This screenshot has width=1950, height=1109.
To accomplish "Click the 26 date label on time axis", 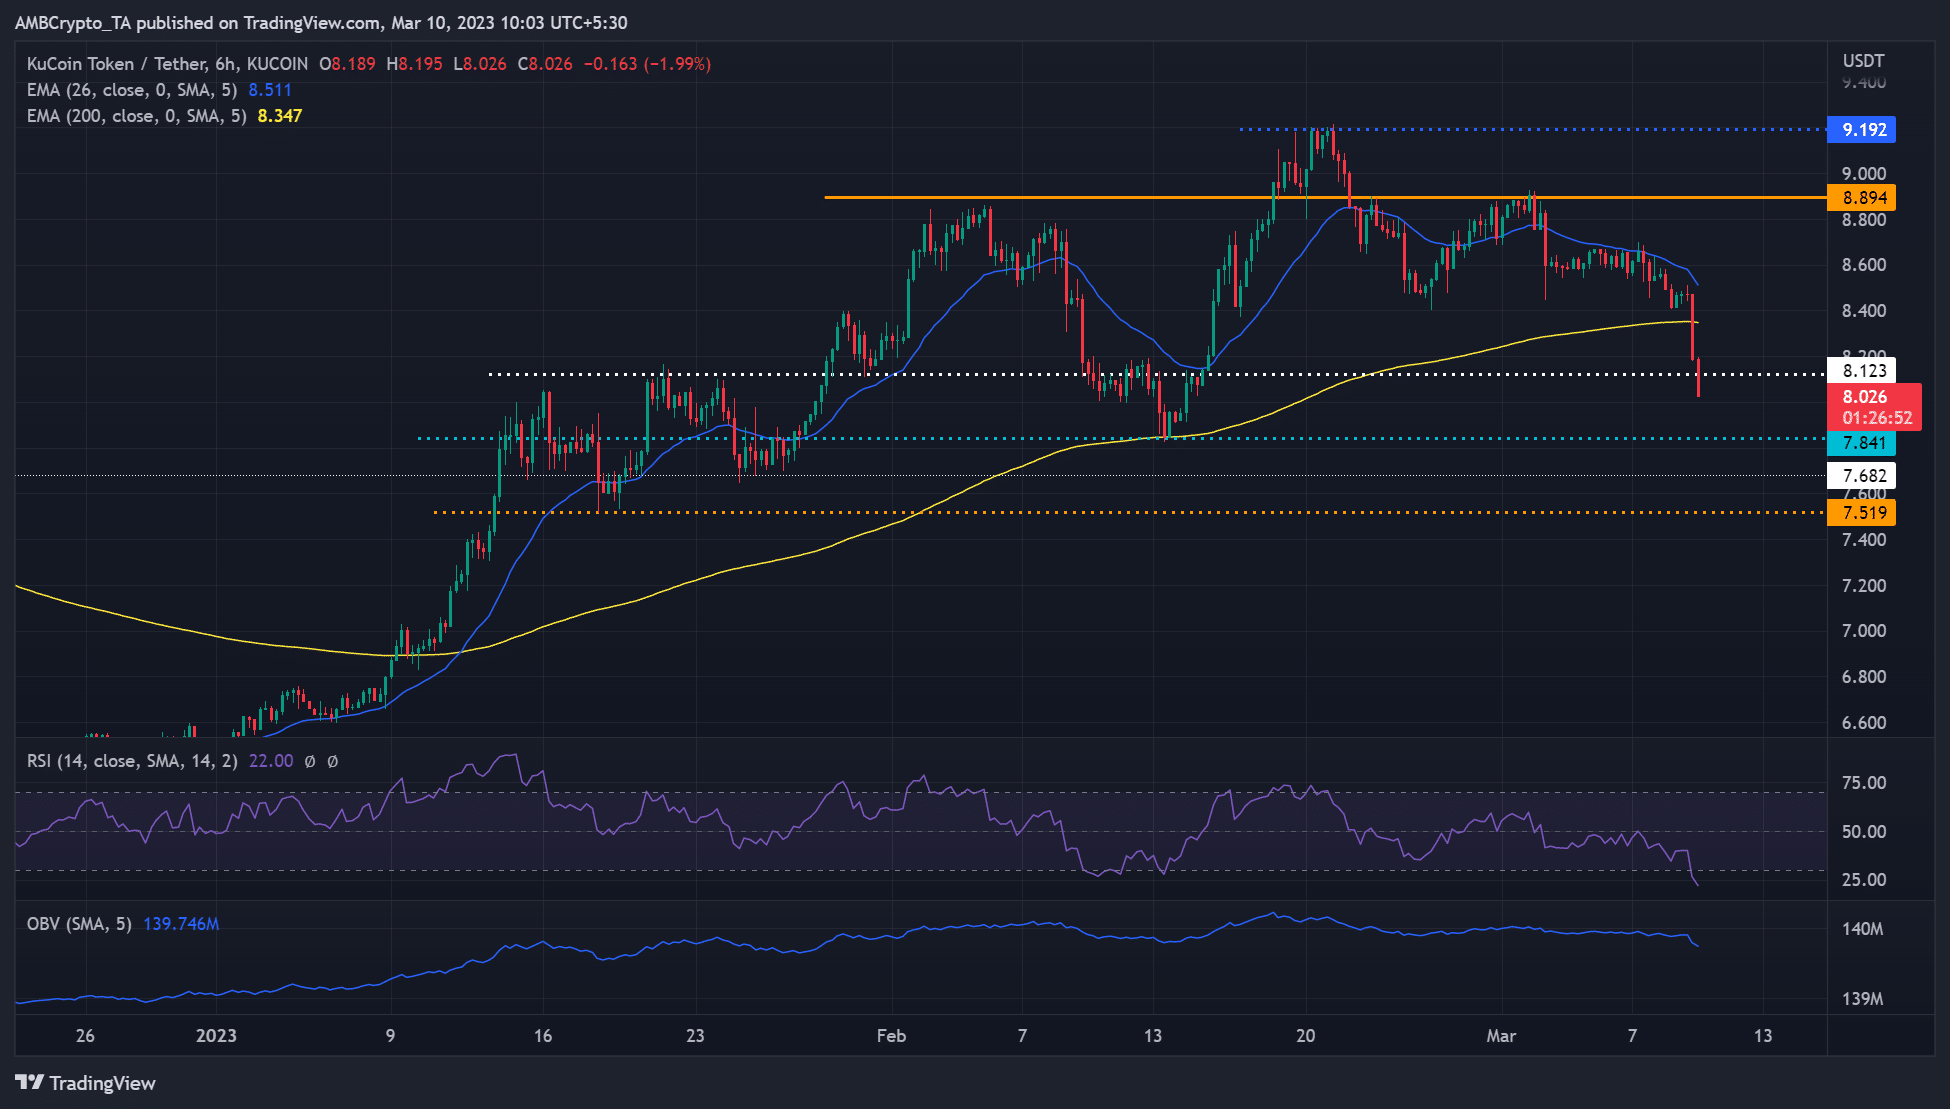I will tap(85, 1036).
